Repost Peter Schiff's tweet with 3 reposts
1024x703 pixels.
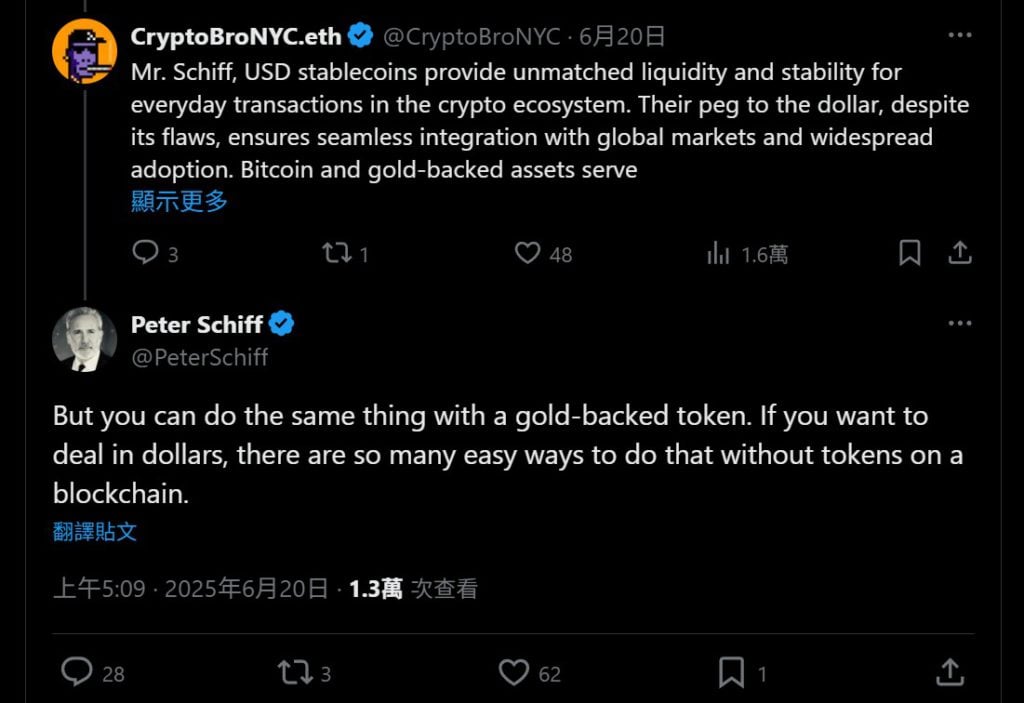(x=295, y=672)
